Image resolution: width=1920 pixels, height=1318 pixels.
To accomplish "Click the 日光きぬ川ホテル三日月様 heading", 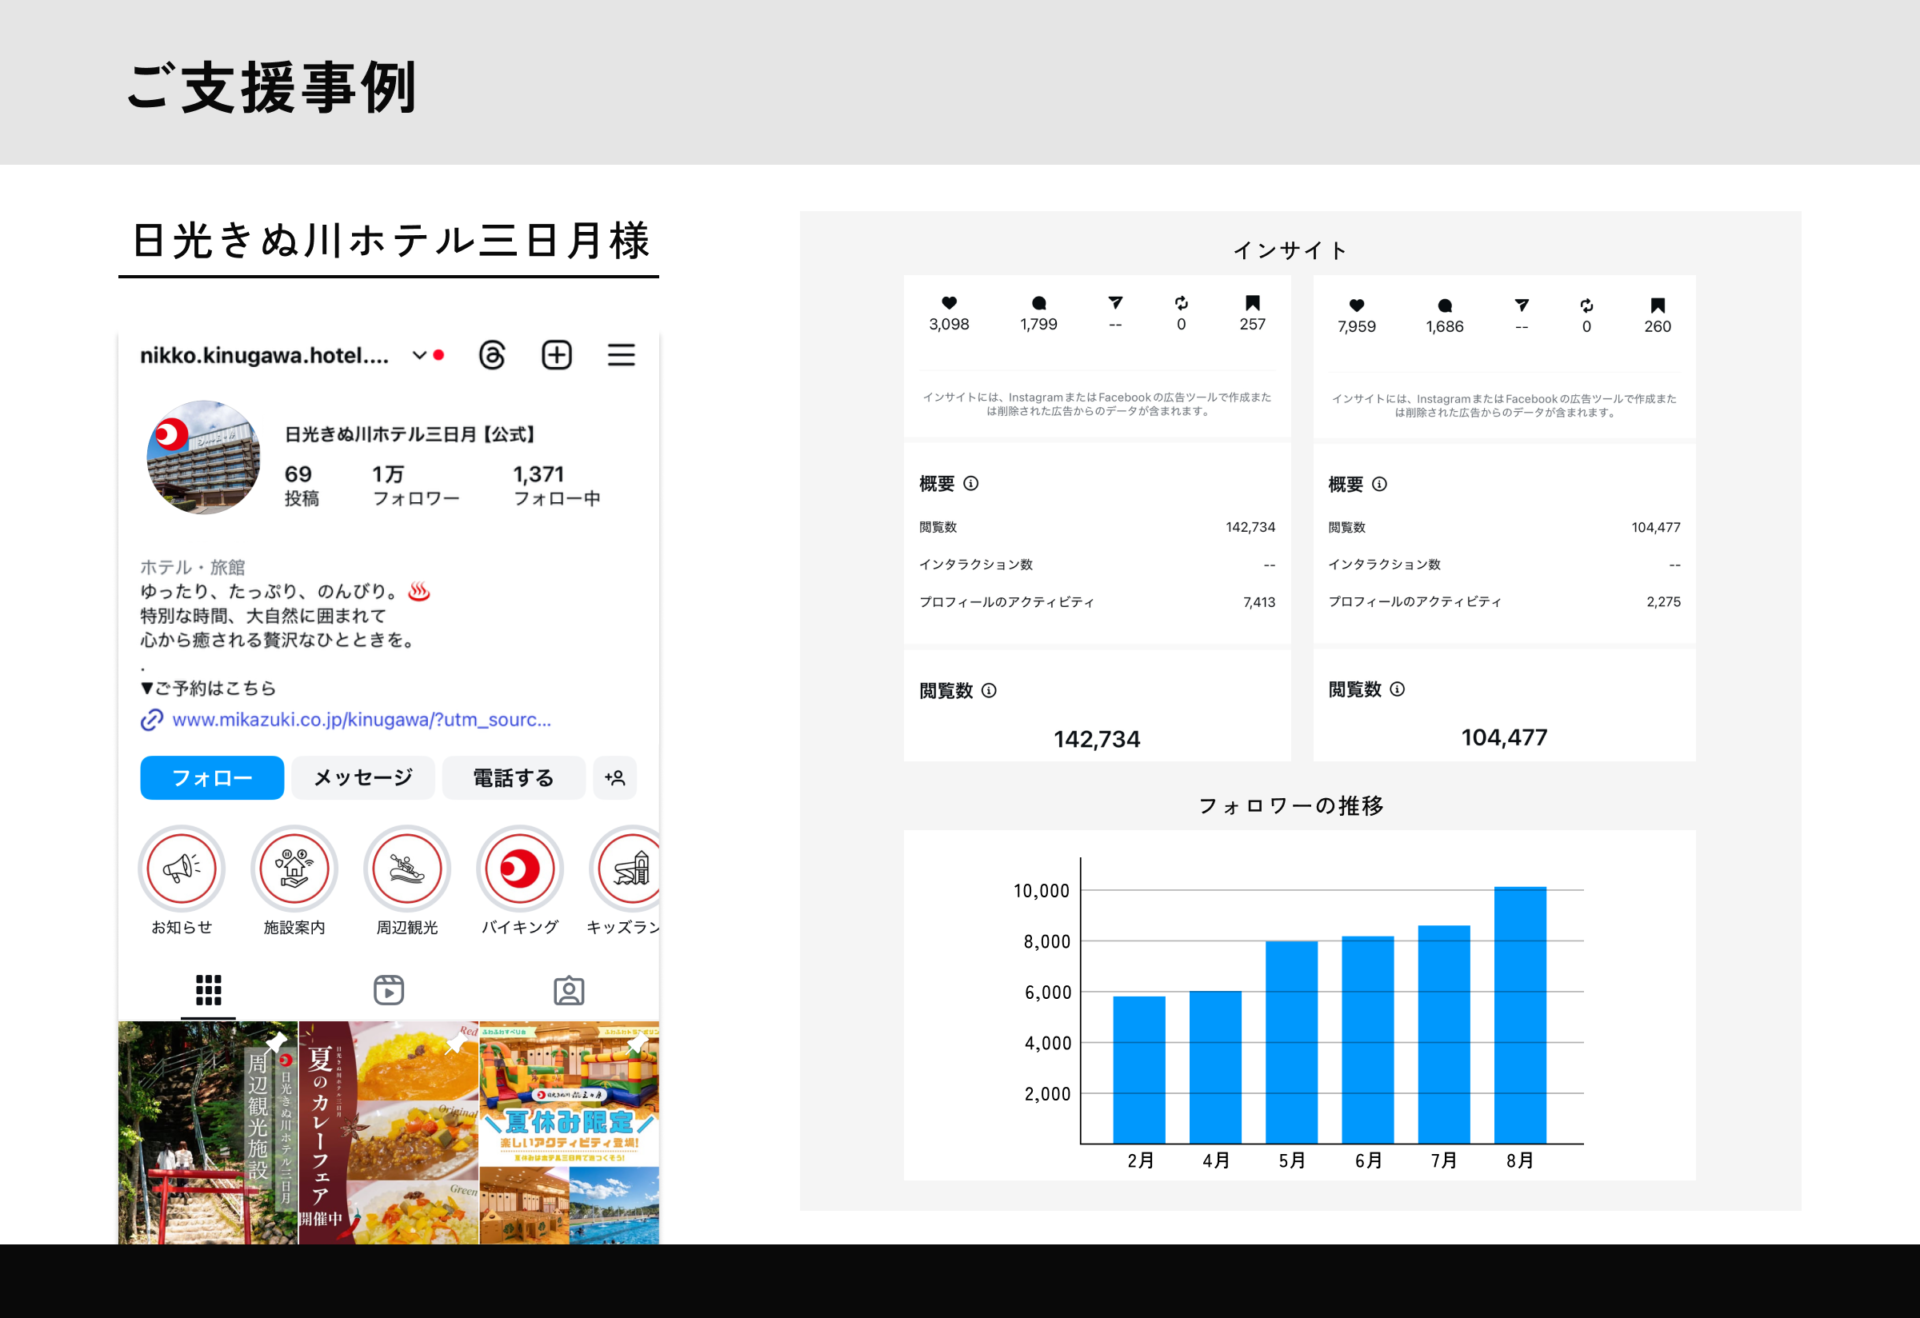I will coord(391,241).
